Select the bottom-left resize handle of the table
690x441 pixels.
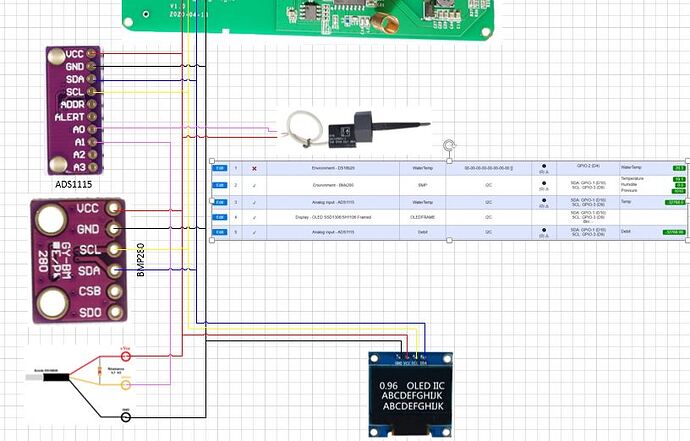tap(212, 240)
